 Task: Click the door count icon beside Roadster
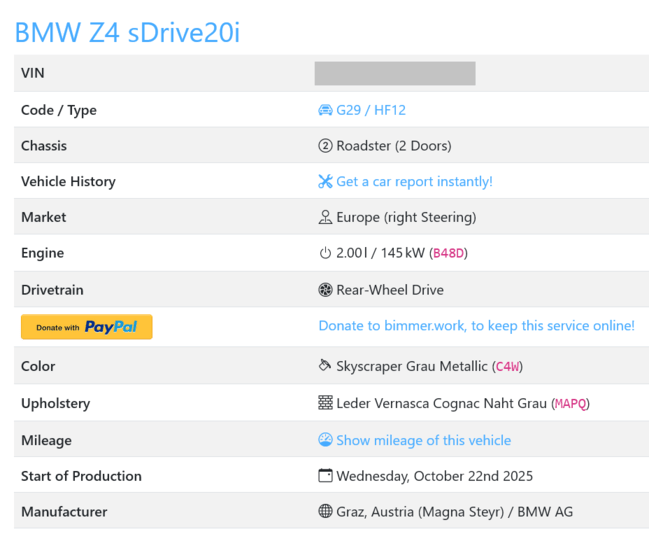click(325, 146)
